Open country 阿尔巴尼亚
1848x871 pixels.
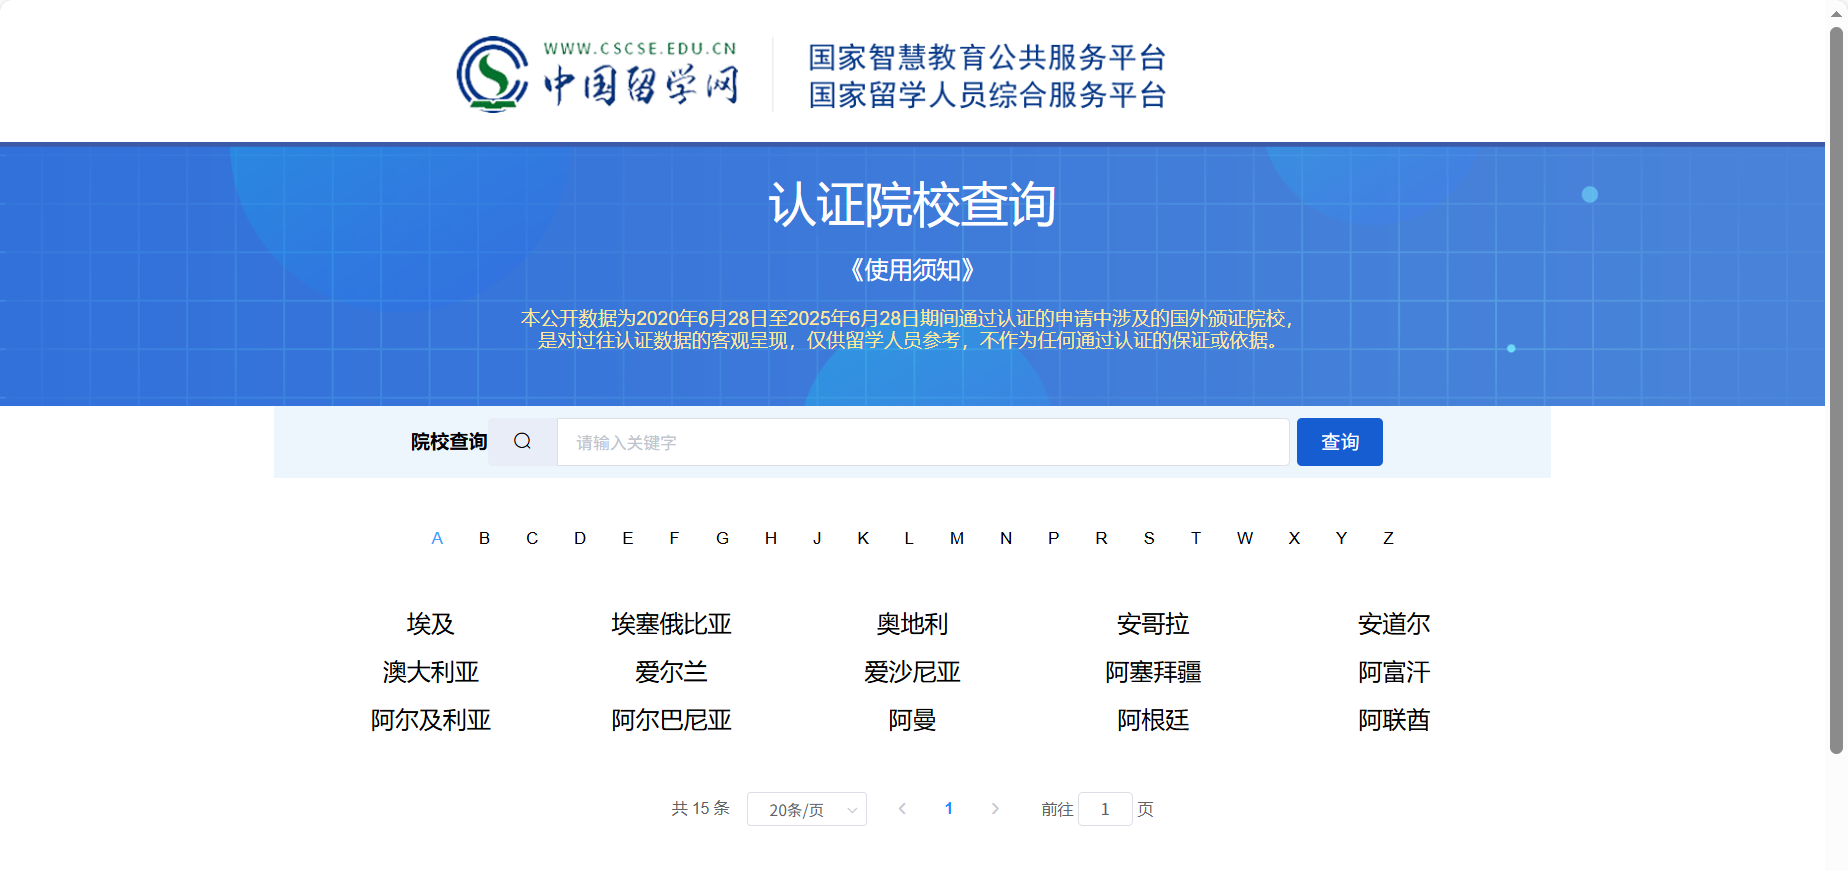[x=672, y=720]
